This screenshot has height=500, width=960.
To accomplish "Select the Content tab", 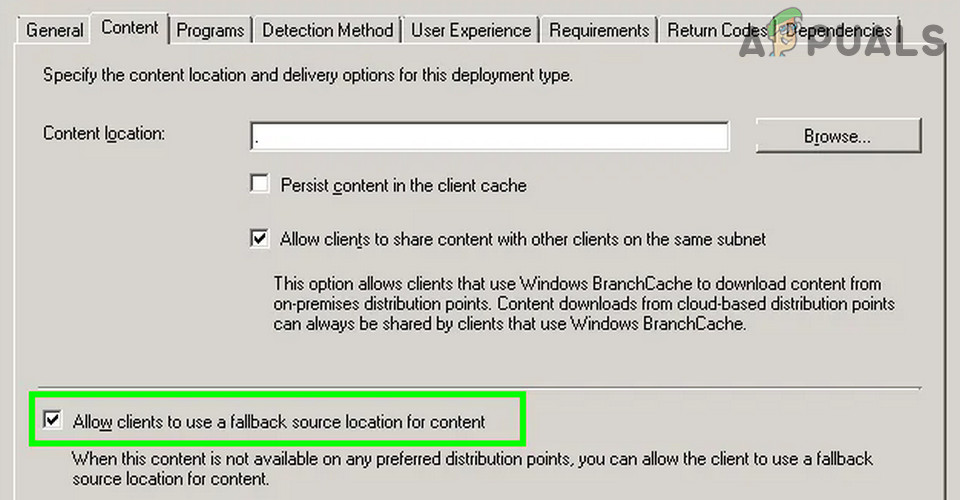I will 130,28.
